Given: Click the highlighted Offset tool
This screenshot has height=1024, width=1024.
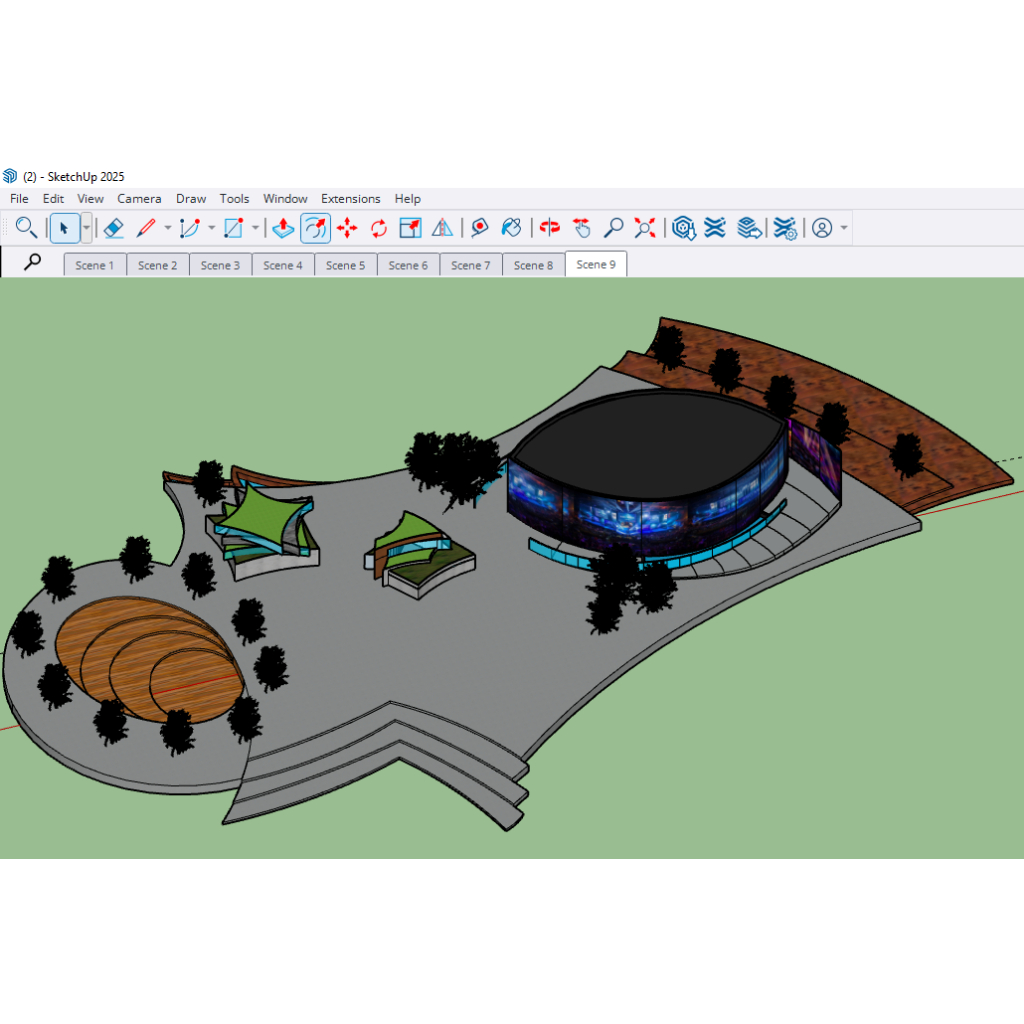Looking at the screenshot, I should (315, 228).
